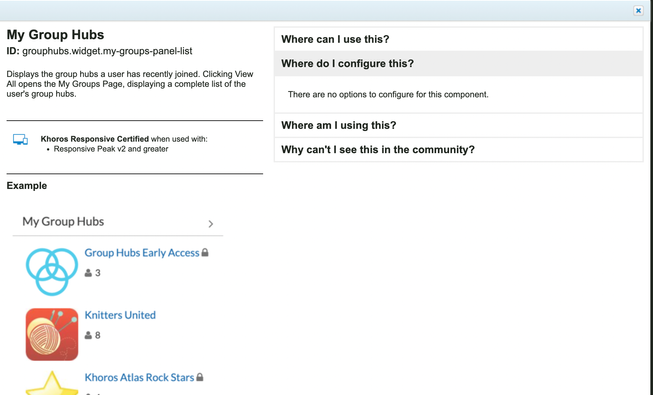Click the responsive devices icon

20,140
